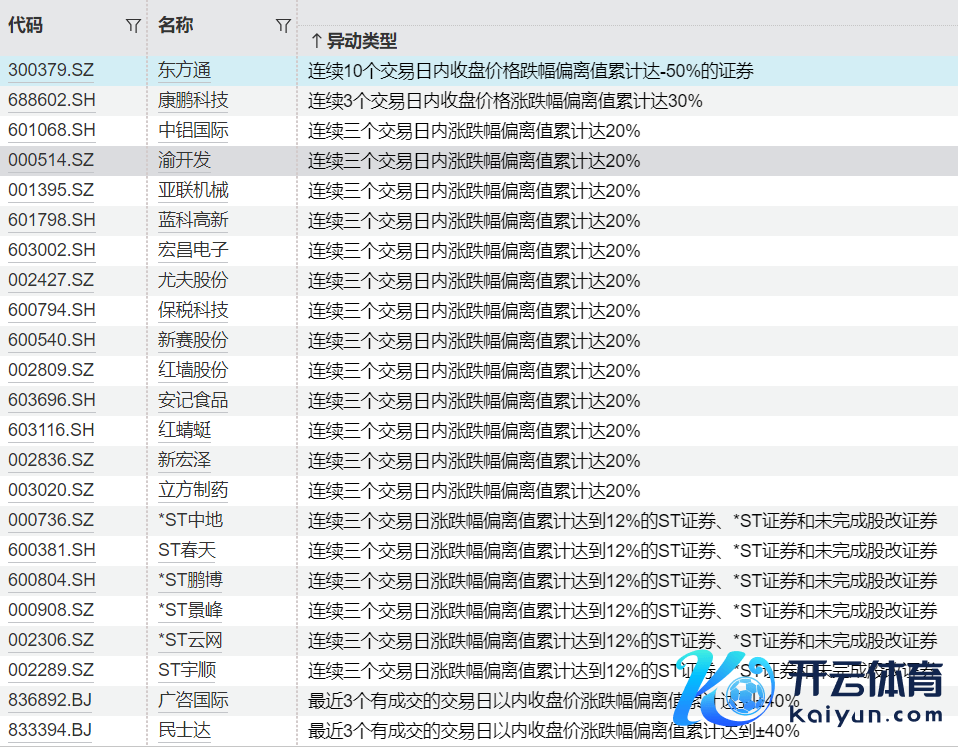Click the 中铝国际 stock name
958x748 pixels.
193,131
